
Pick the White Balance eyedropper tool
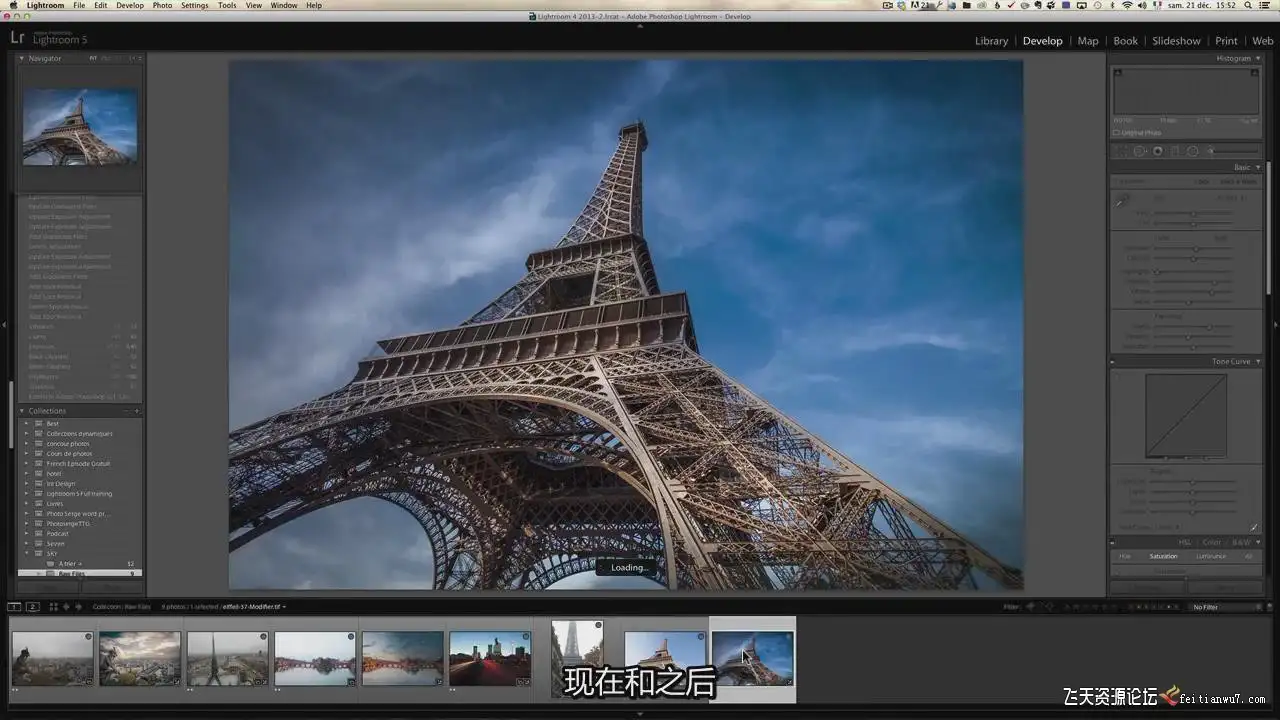click(x=1120, y=201)
